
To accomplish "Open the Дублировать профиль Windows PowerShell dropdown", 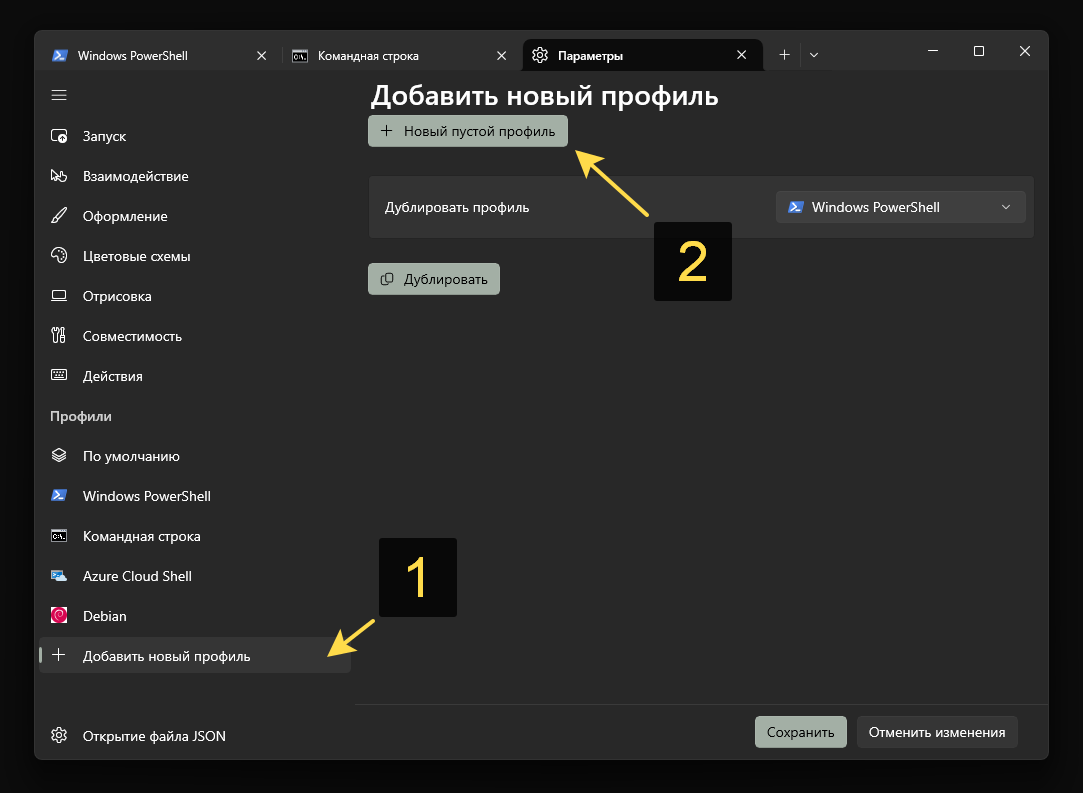I will point(901,207).
